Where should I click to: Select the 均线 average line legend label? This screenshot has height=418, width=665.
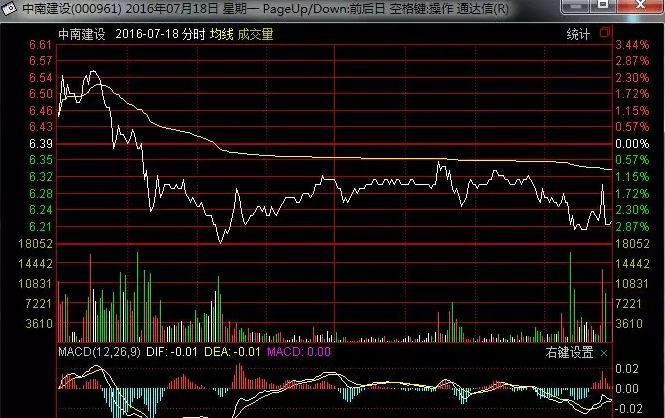221,34
